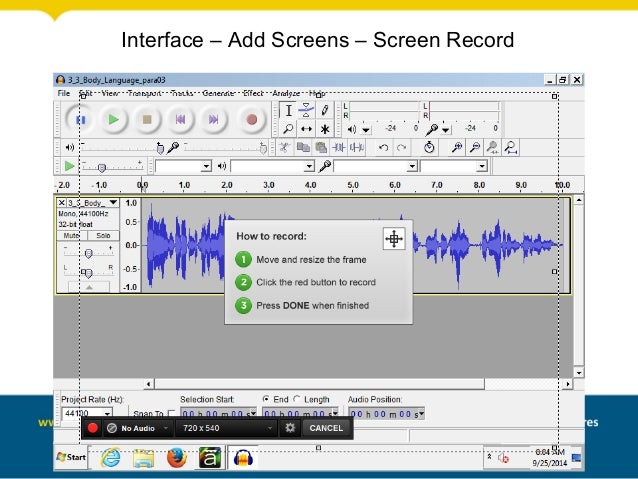
Task: Solo the 3_3_Body track
Action: point(103,236)
